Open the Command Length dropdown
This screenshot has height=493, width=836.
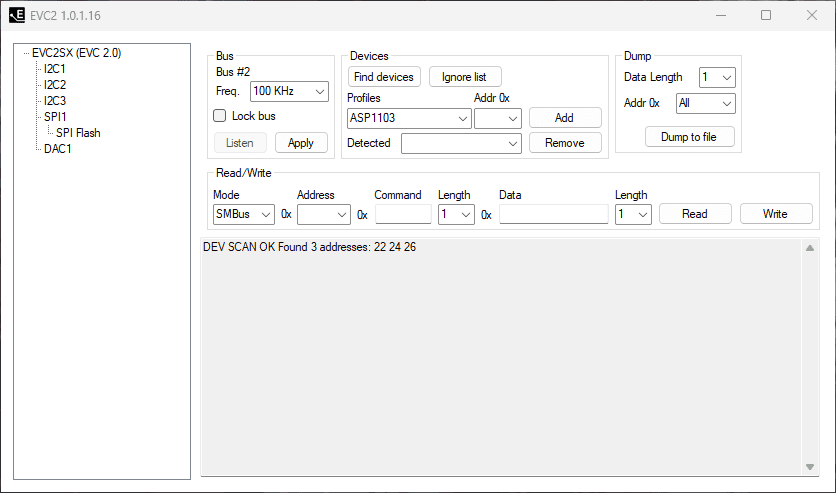[456, 214]
